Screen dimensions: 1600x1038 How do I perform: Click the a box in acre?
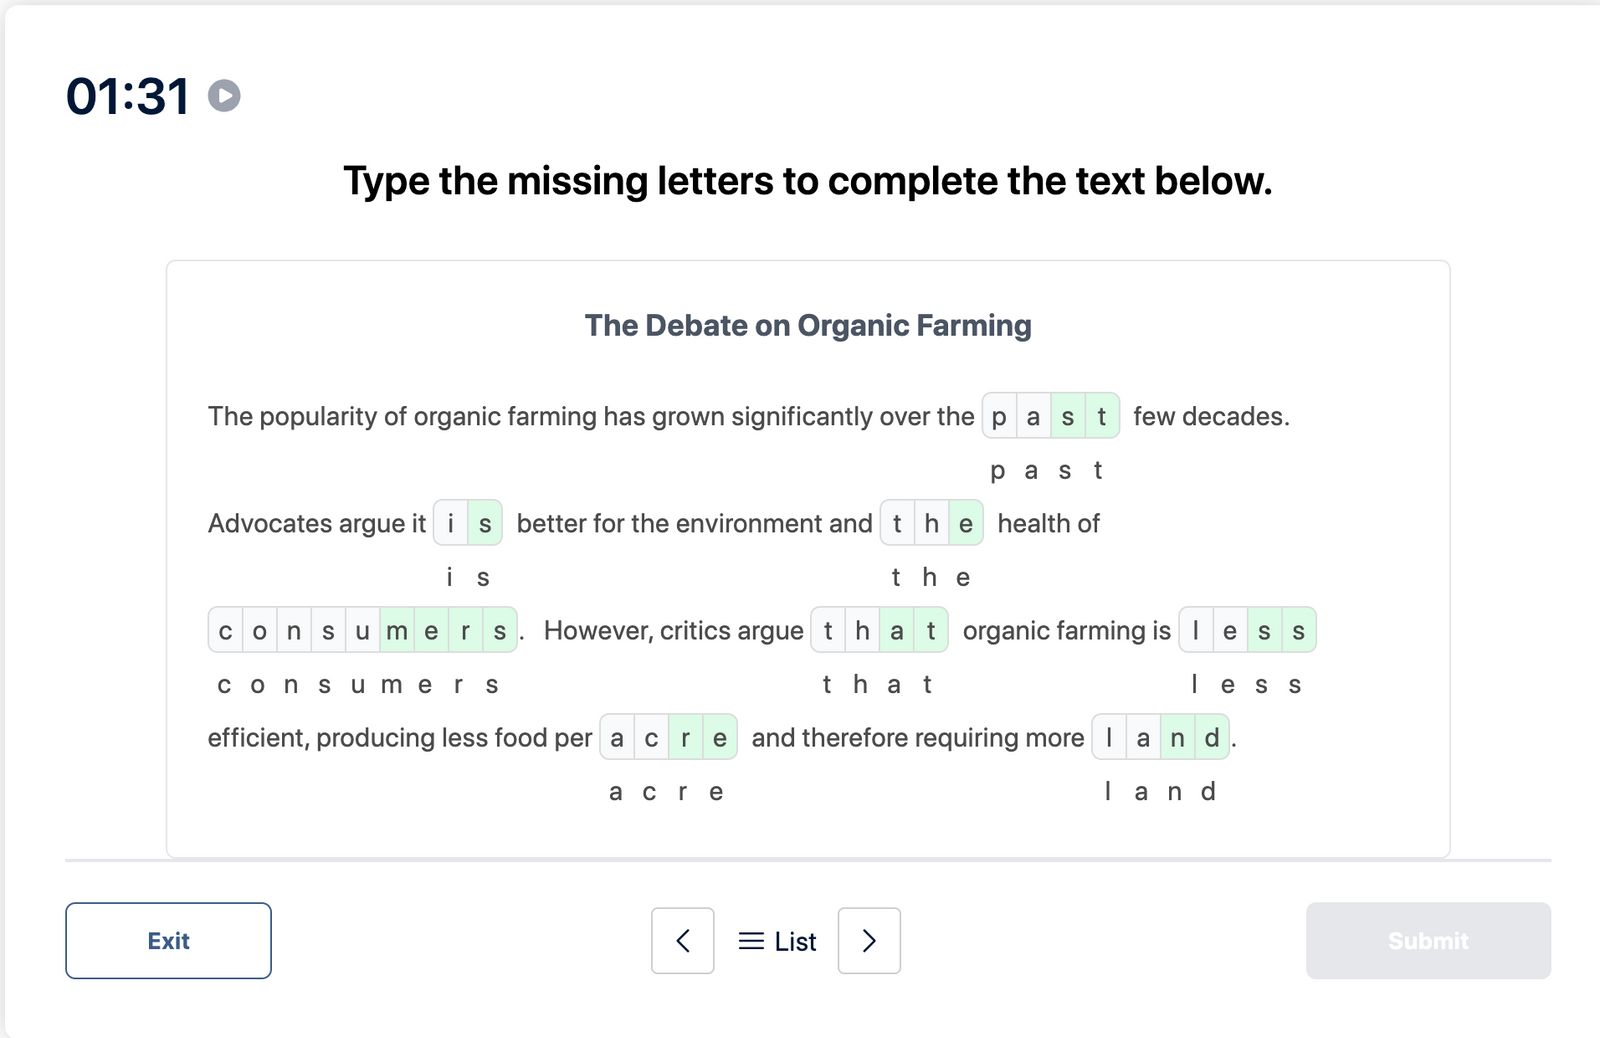pos(617,737)
